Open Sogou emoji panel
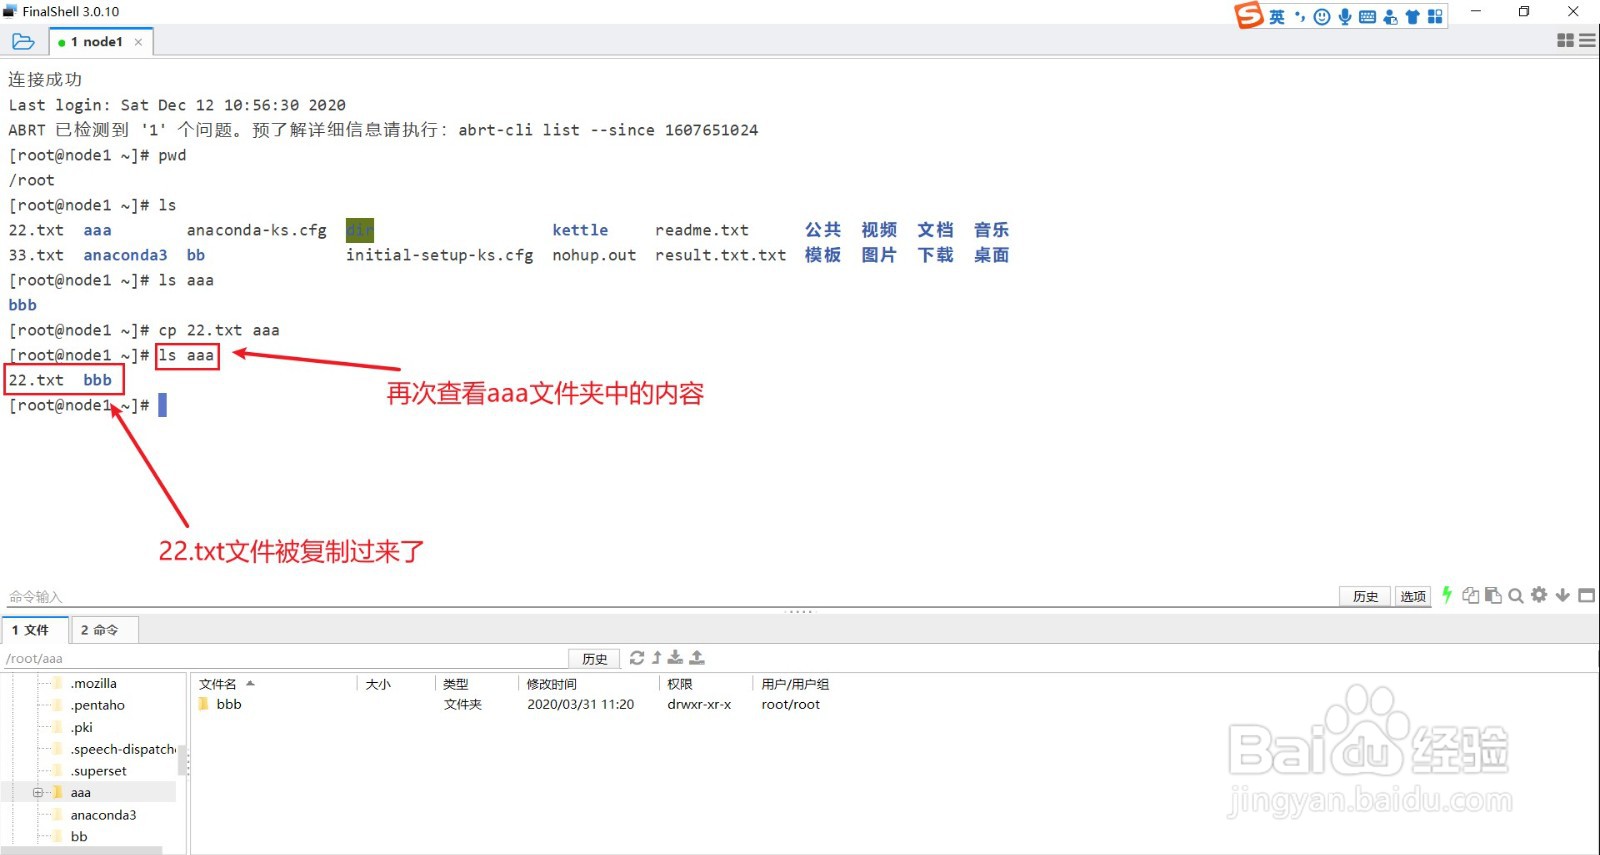1600x855 pixels. click(x=1322, y=17)
